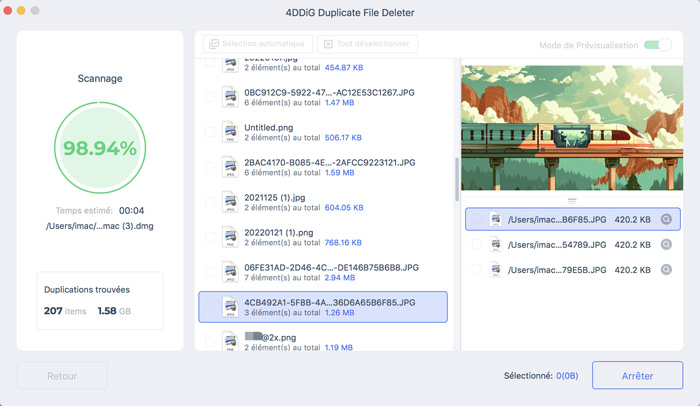Click the Retour button
Screen dimensions: 700x406
coord(62,376)
